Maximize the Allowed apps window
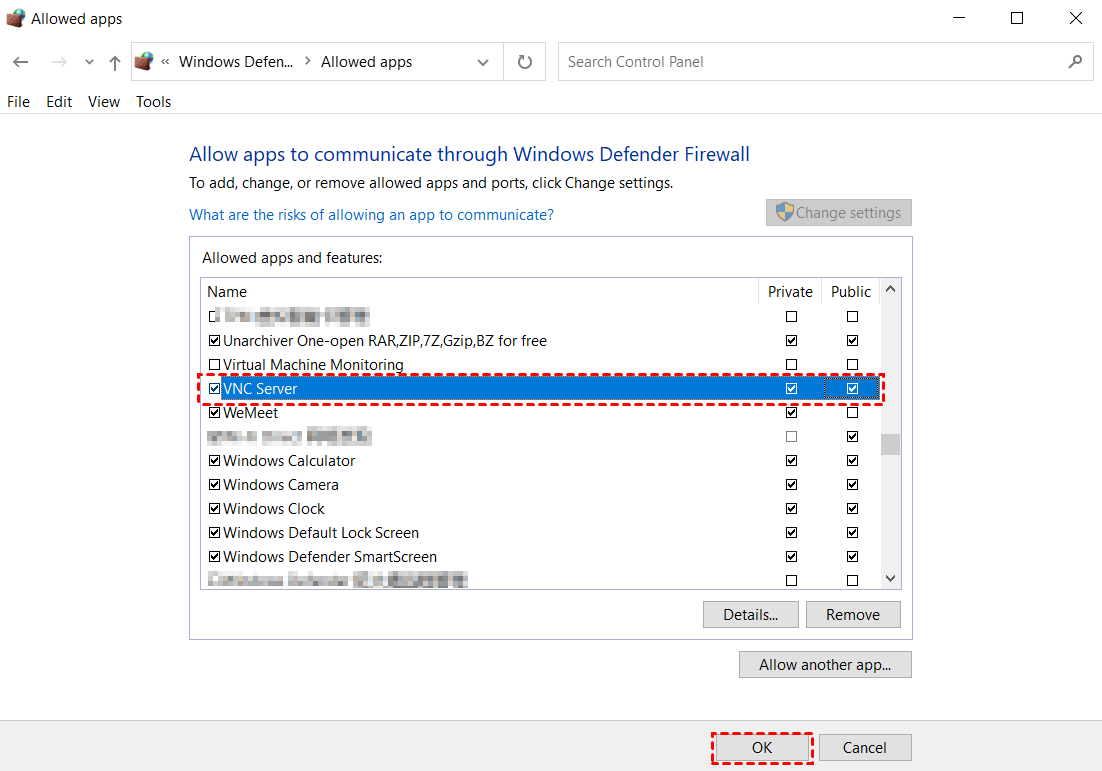The image size is (1102, 771). [x=1017, y=18]
